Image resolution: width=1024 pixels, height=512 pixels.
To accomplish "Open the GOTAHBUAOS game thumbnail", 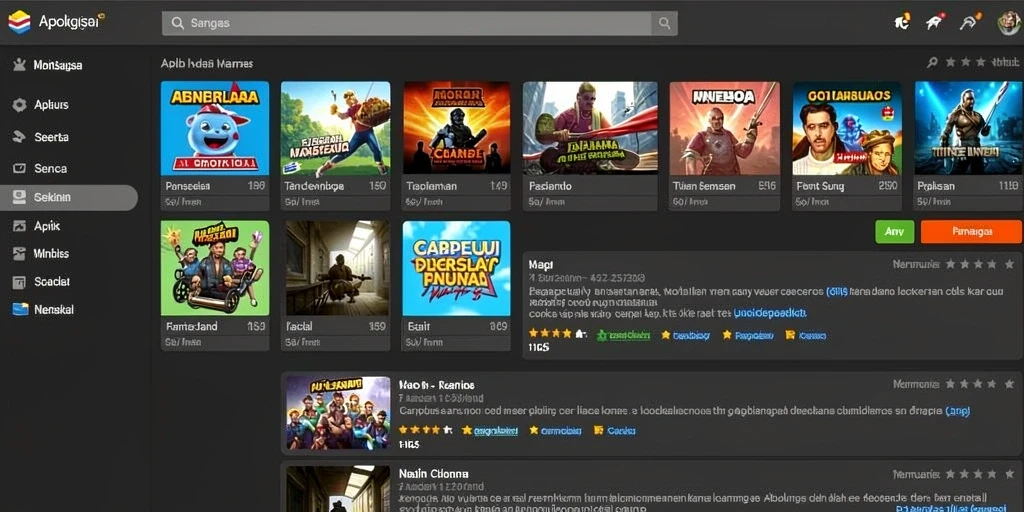I will tap(847, 129).
